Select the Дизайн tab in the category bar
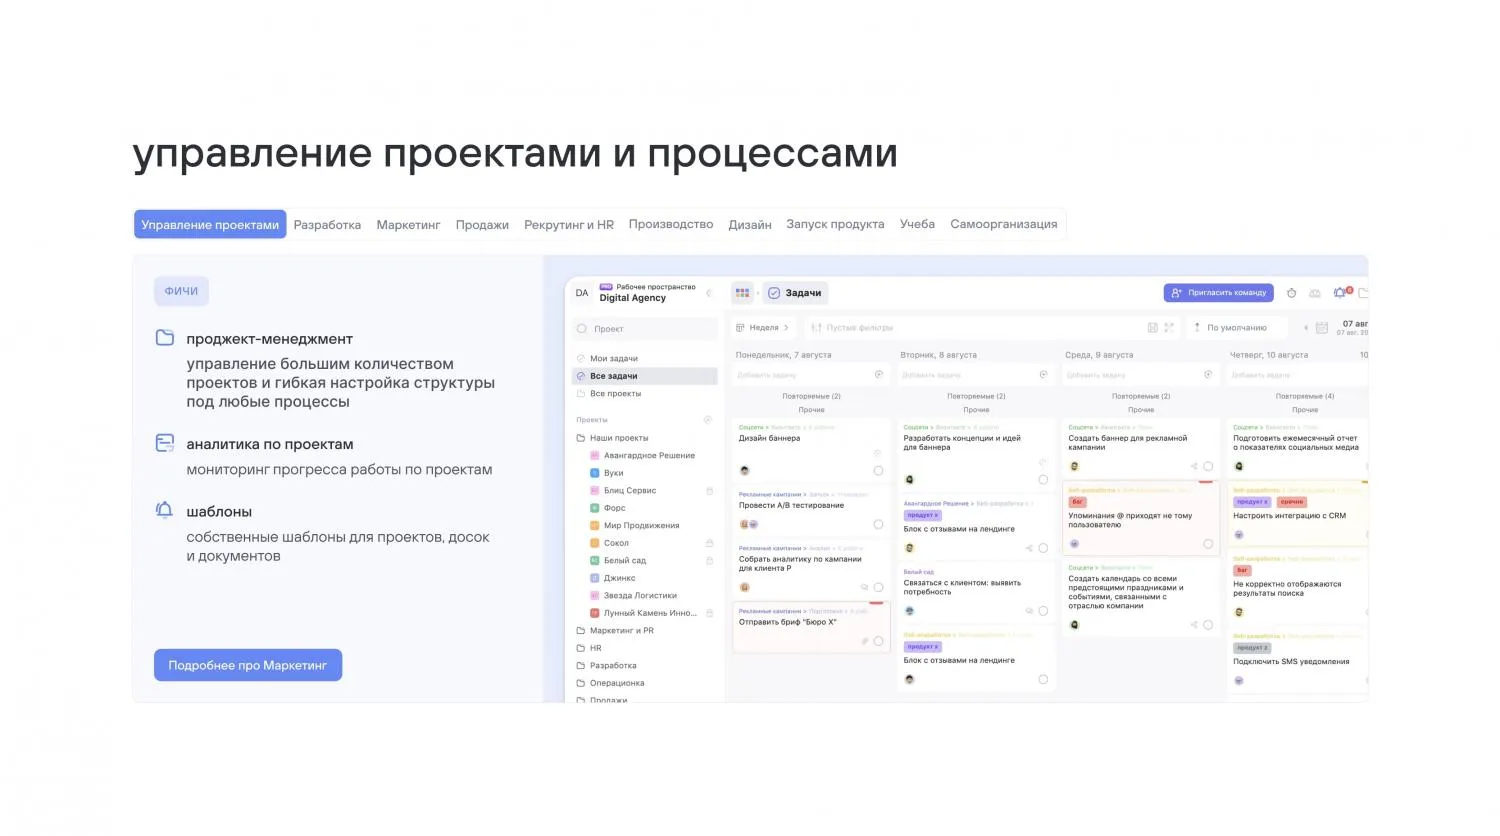1500x836 pixels. point(750,224)
